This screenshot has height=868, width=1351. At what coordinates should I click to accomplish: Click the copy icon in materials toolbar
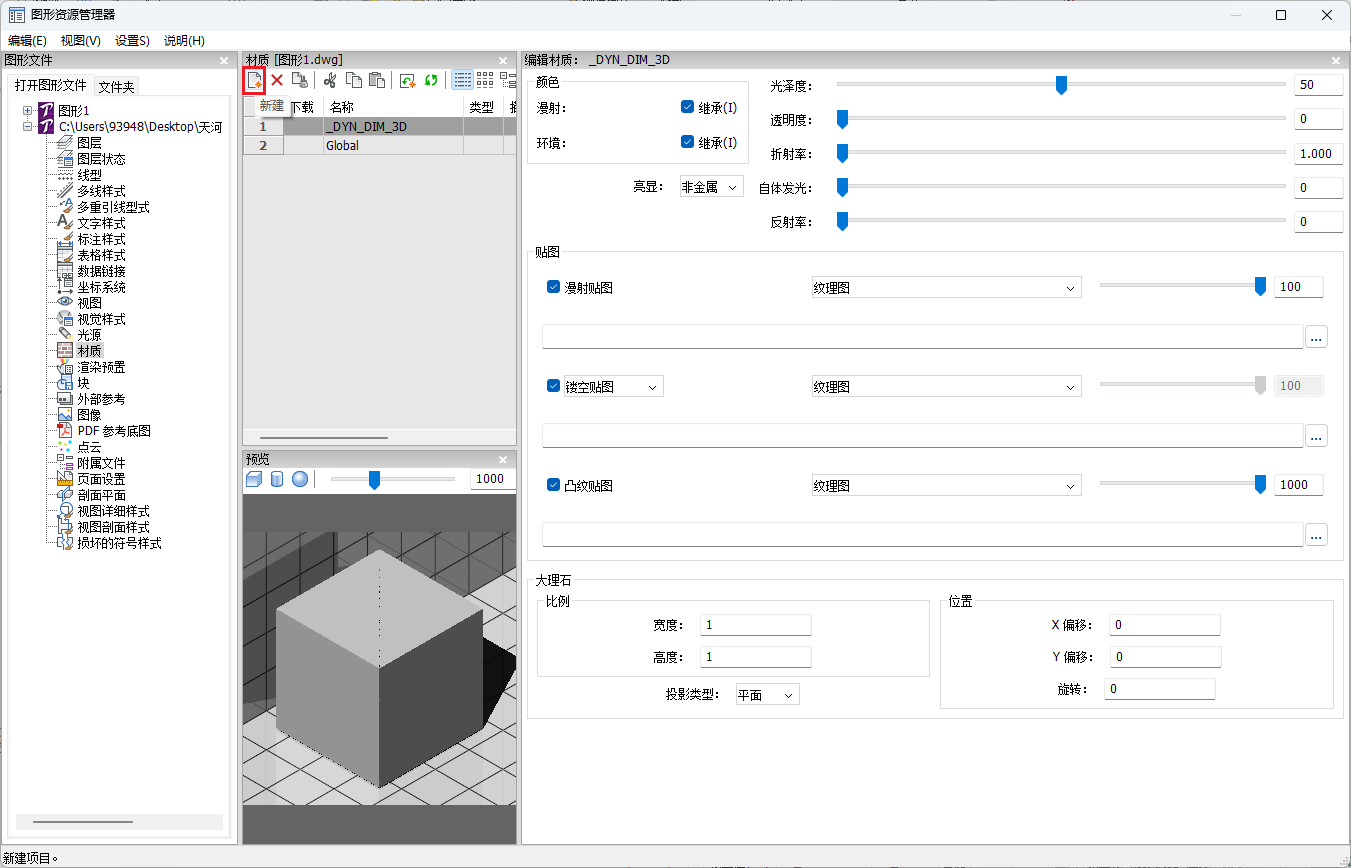pyautogui.click(x=353, y=80)
